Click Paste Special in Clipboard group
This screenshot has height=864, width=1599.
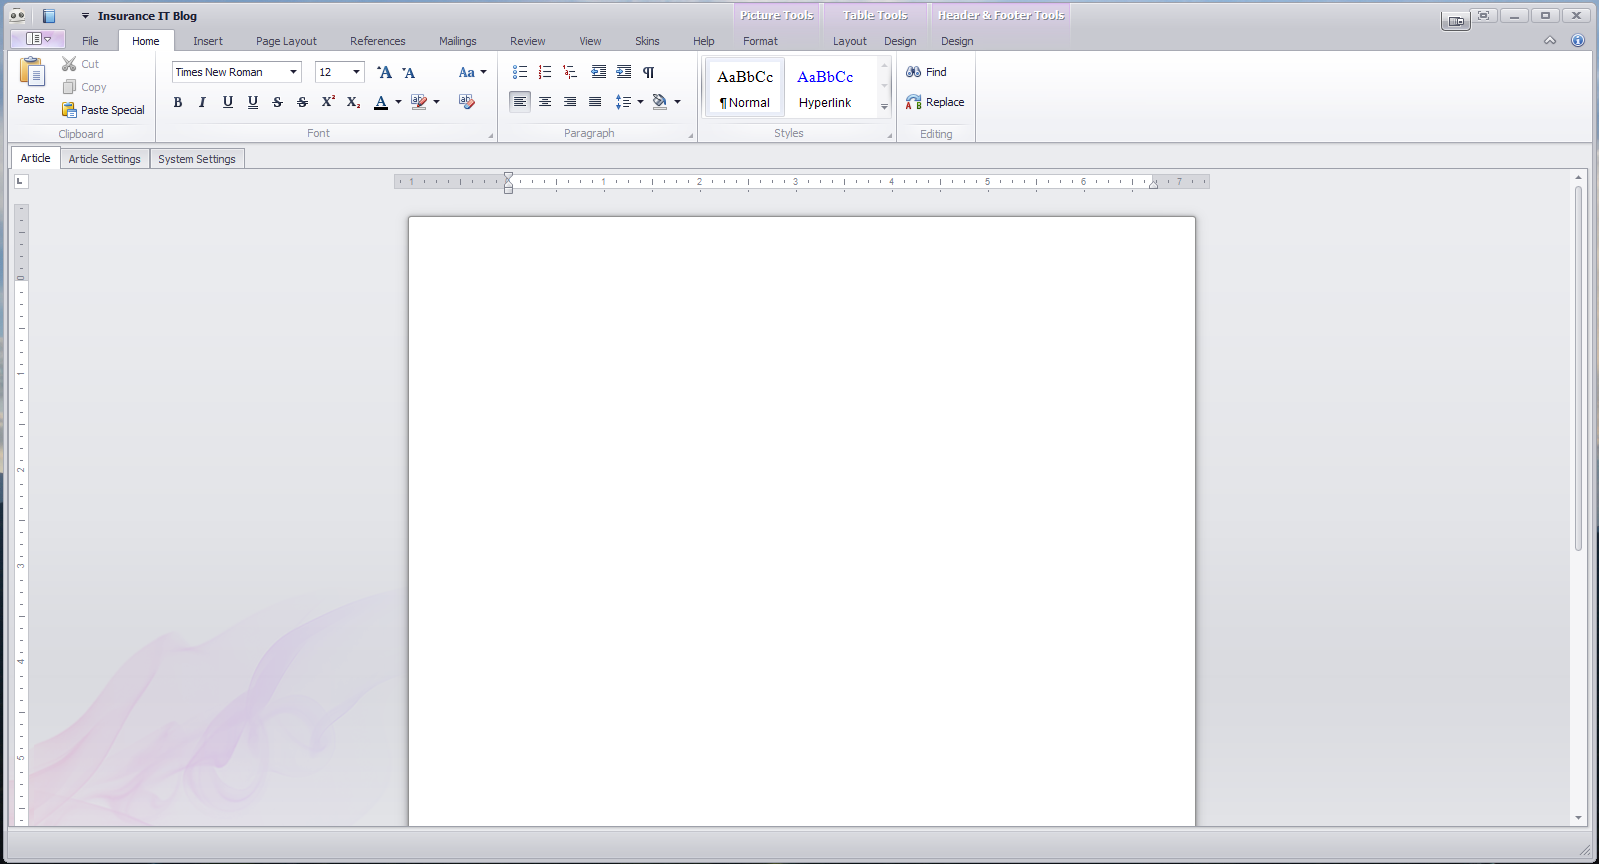[103, 110]
